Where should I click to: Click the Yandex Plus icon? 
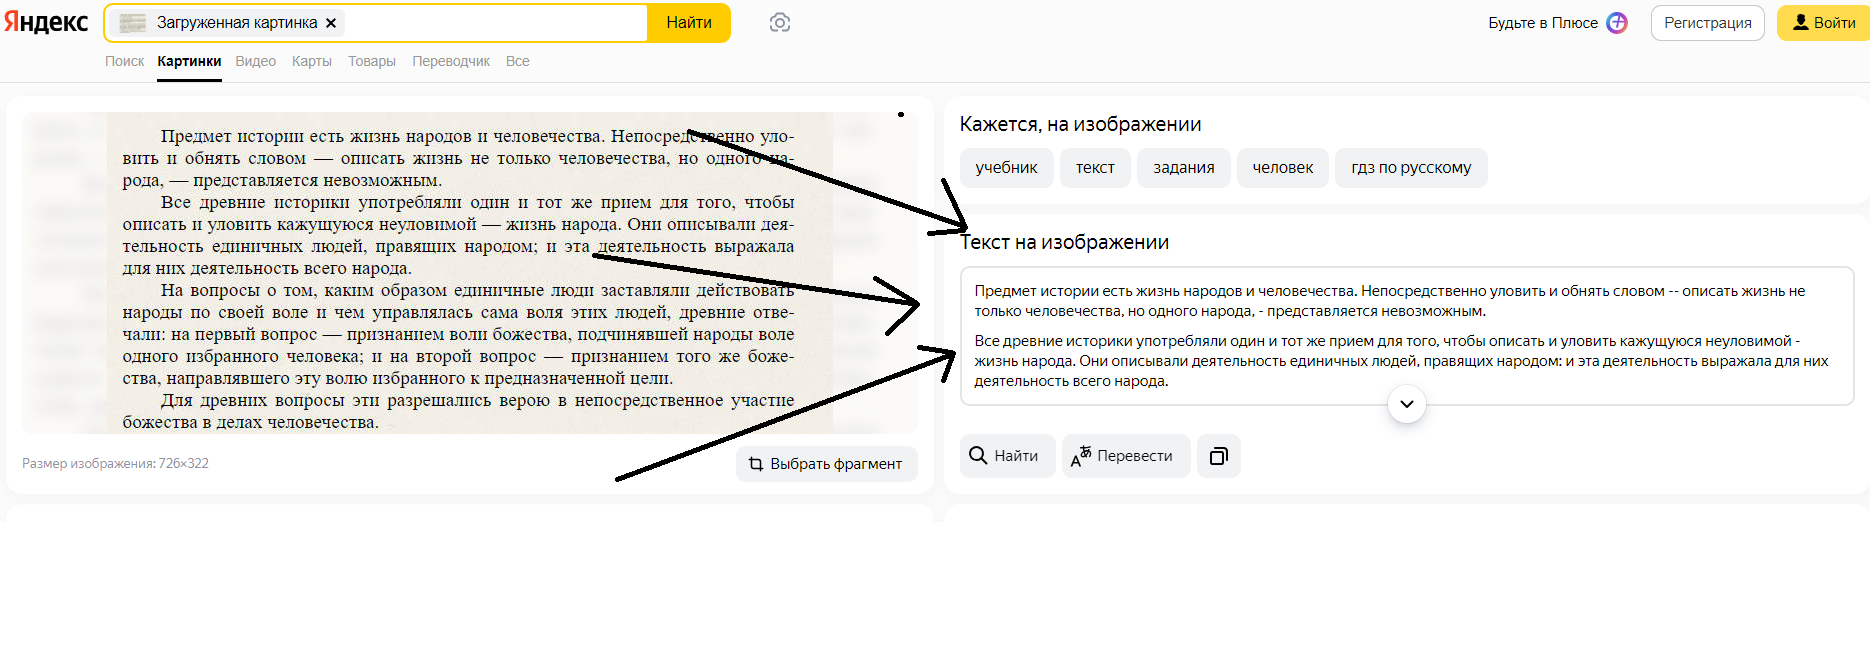point(1617,23)
